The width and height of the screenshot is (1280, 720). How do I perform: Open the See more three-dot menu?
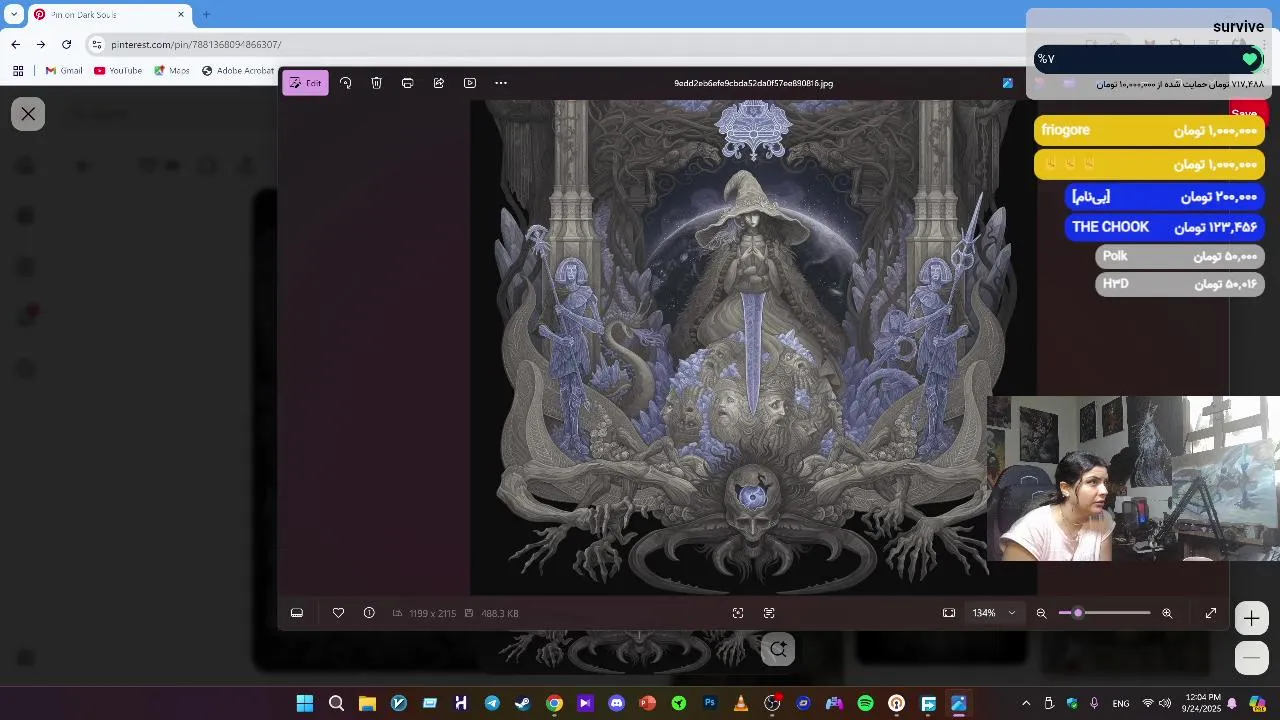[x=501, y=83]
